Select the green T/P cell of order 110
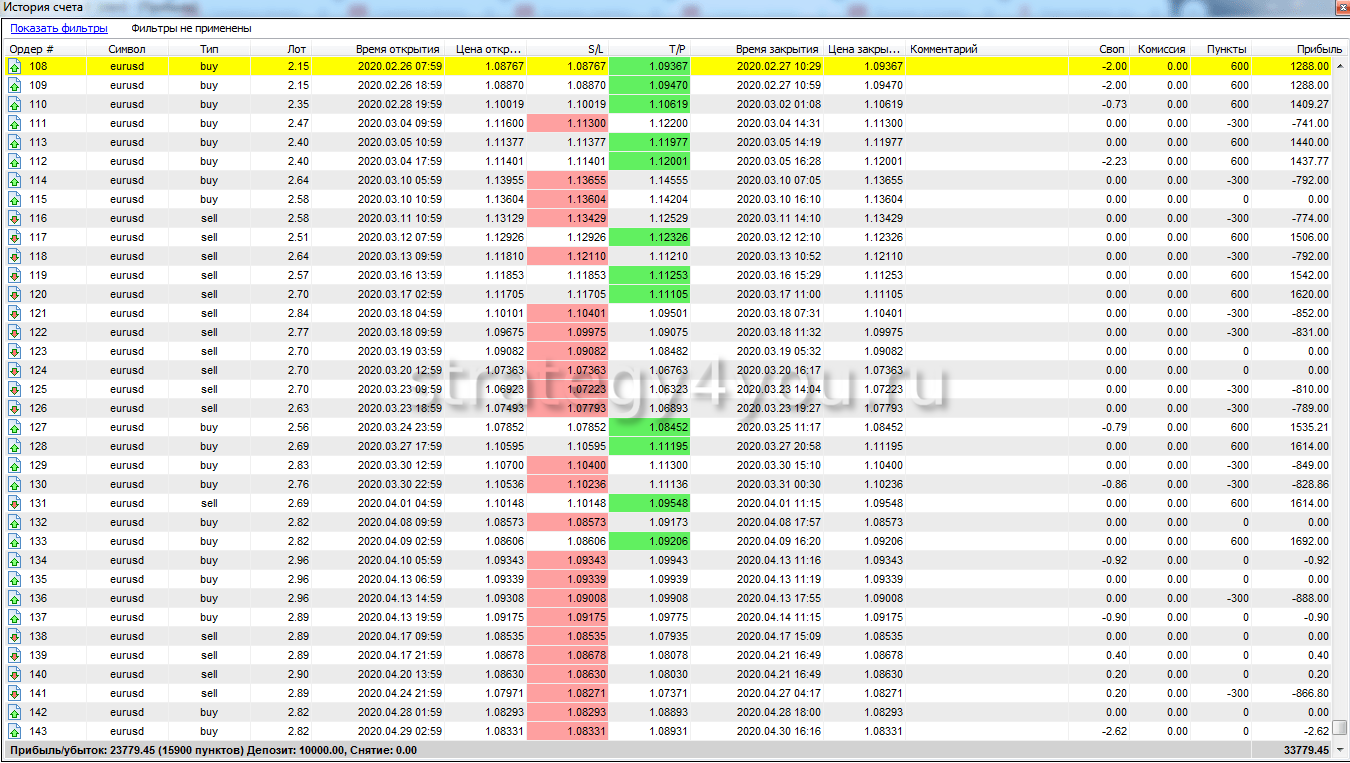1350x763 pixels. 650,105
